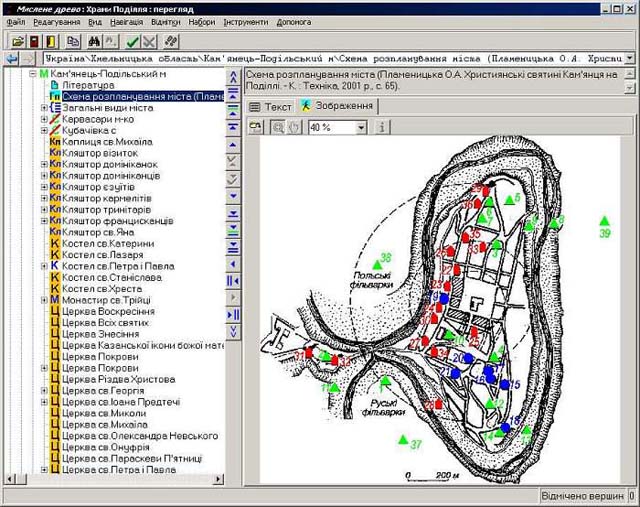Image resolution: width=640 pixels, height=507 pixels.
Task: Select Костел св.Катерини in the tree
Action: click(107, 244)
